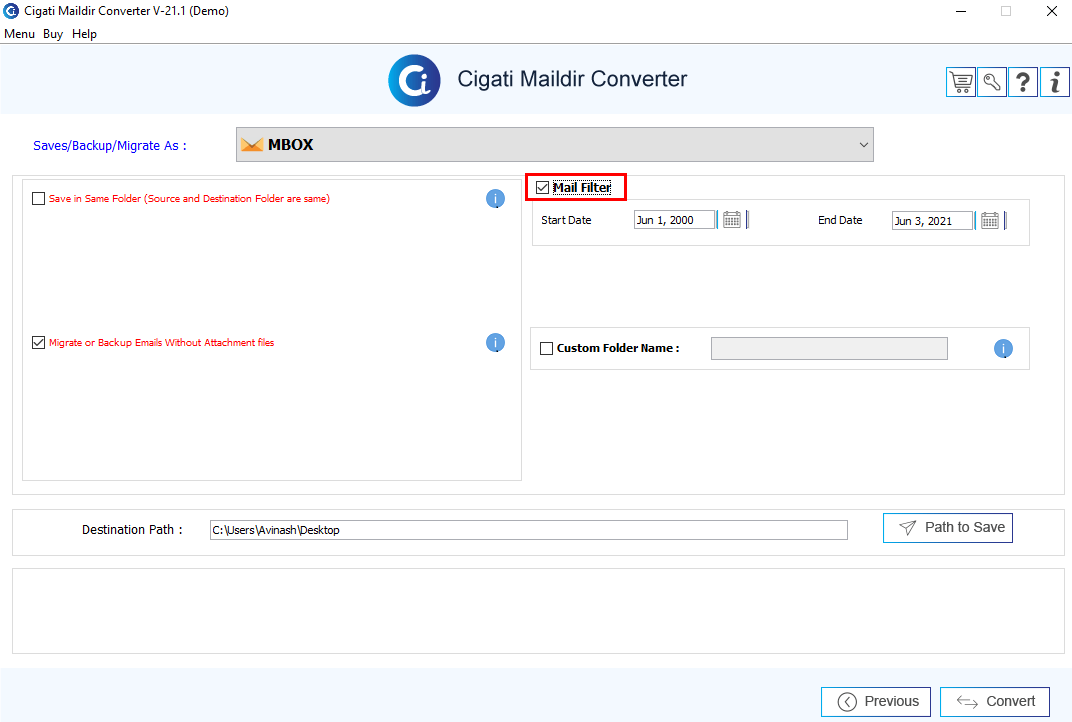Click the about info icon in header
This screenshot has width=1072, height=722.
click(1055, 83)
